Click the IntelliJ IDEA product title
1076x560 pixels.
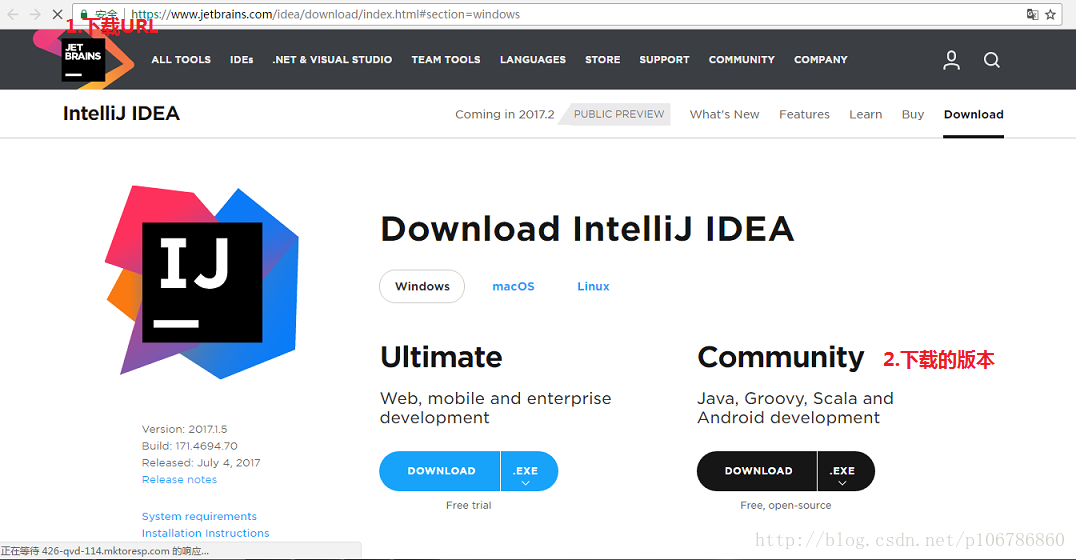121,113
